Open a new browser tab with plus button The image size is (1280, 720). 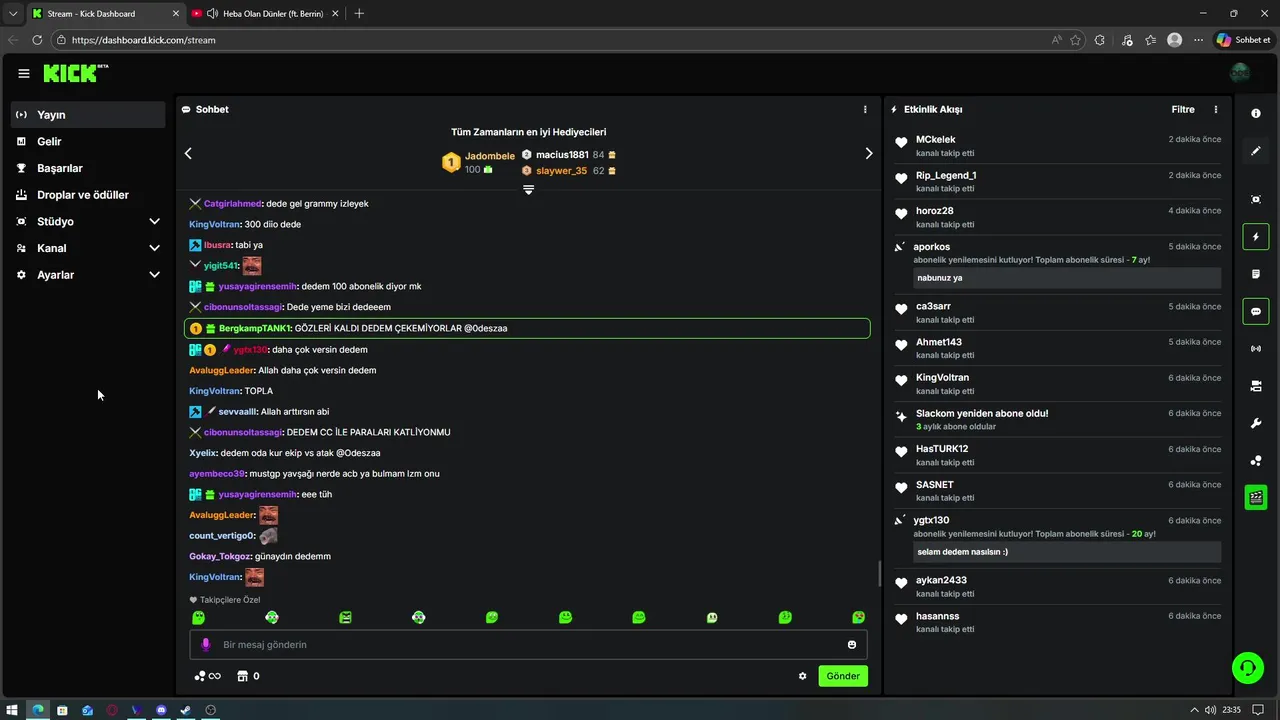[x=359, y=13]
